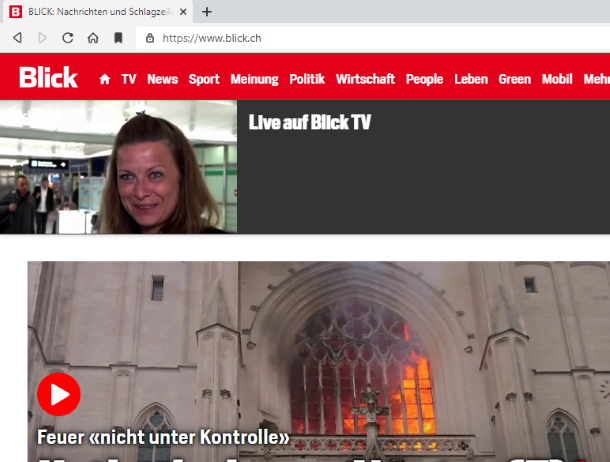
Task: Focus the address bar showing blick.ch
Action: pos(373,38)
